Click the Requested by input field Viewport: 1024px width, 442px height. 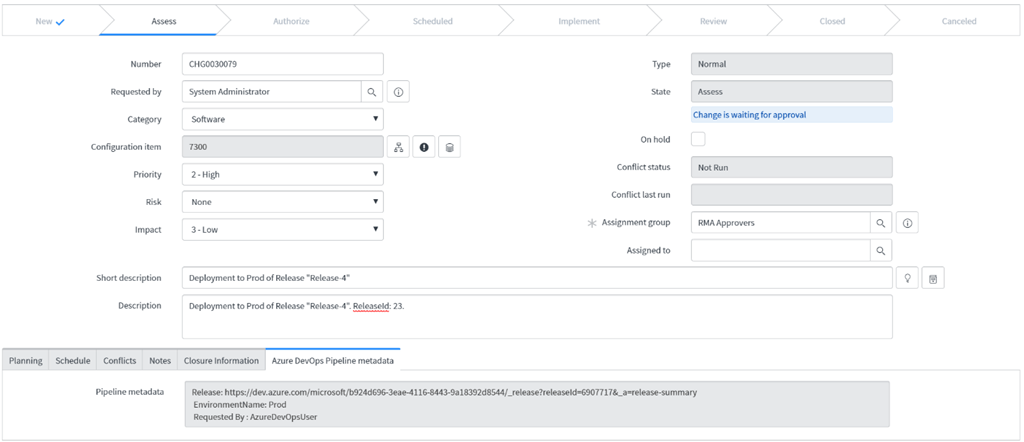272,92
